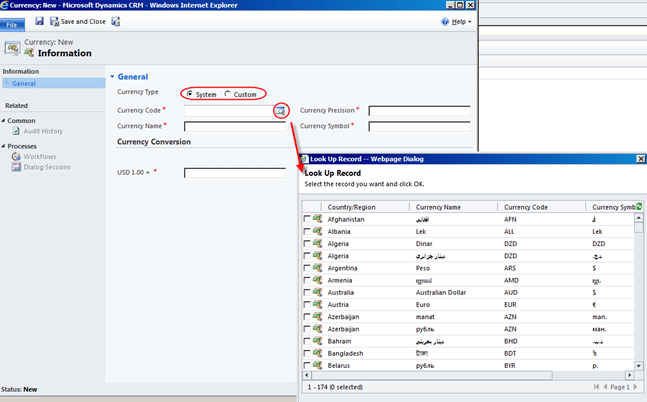Click the Save disk icon
The image size is (647, 402).
coord(39,21)
